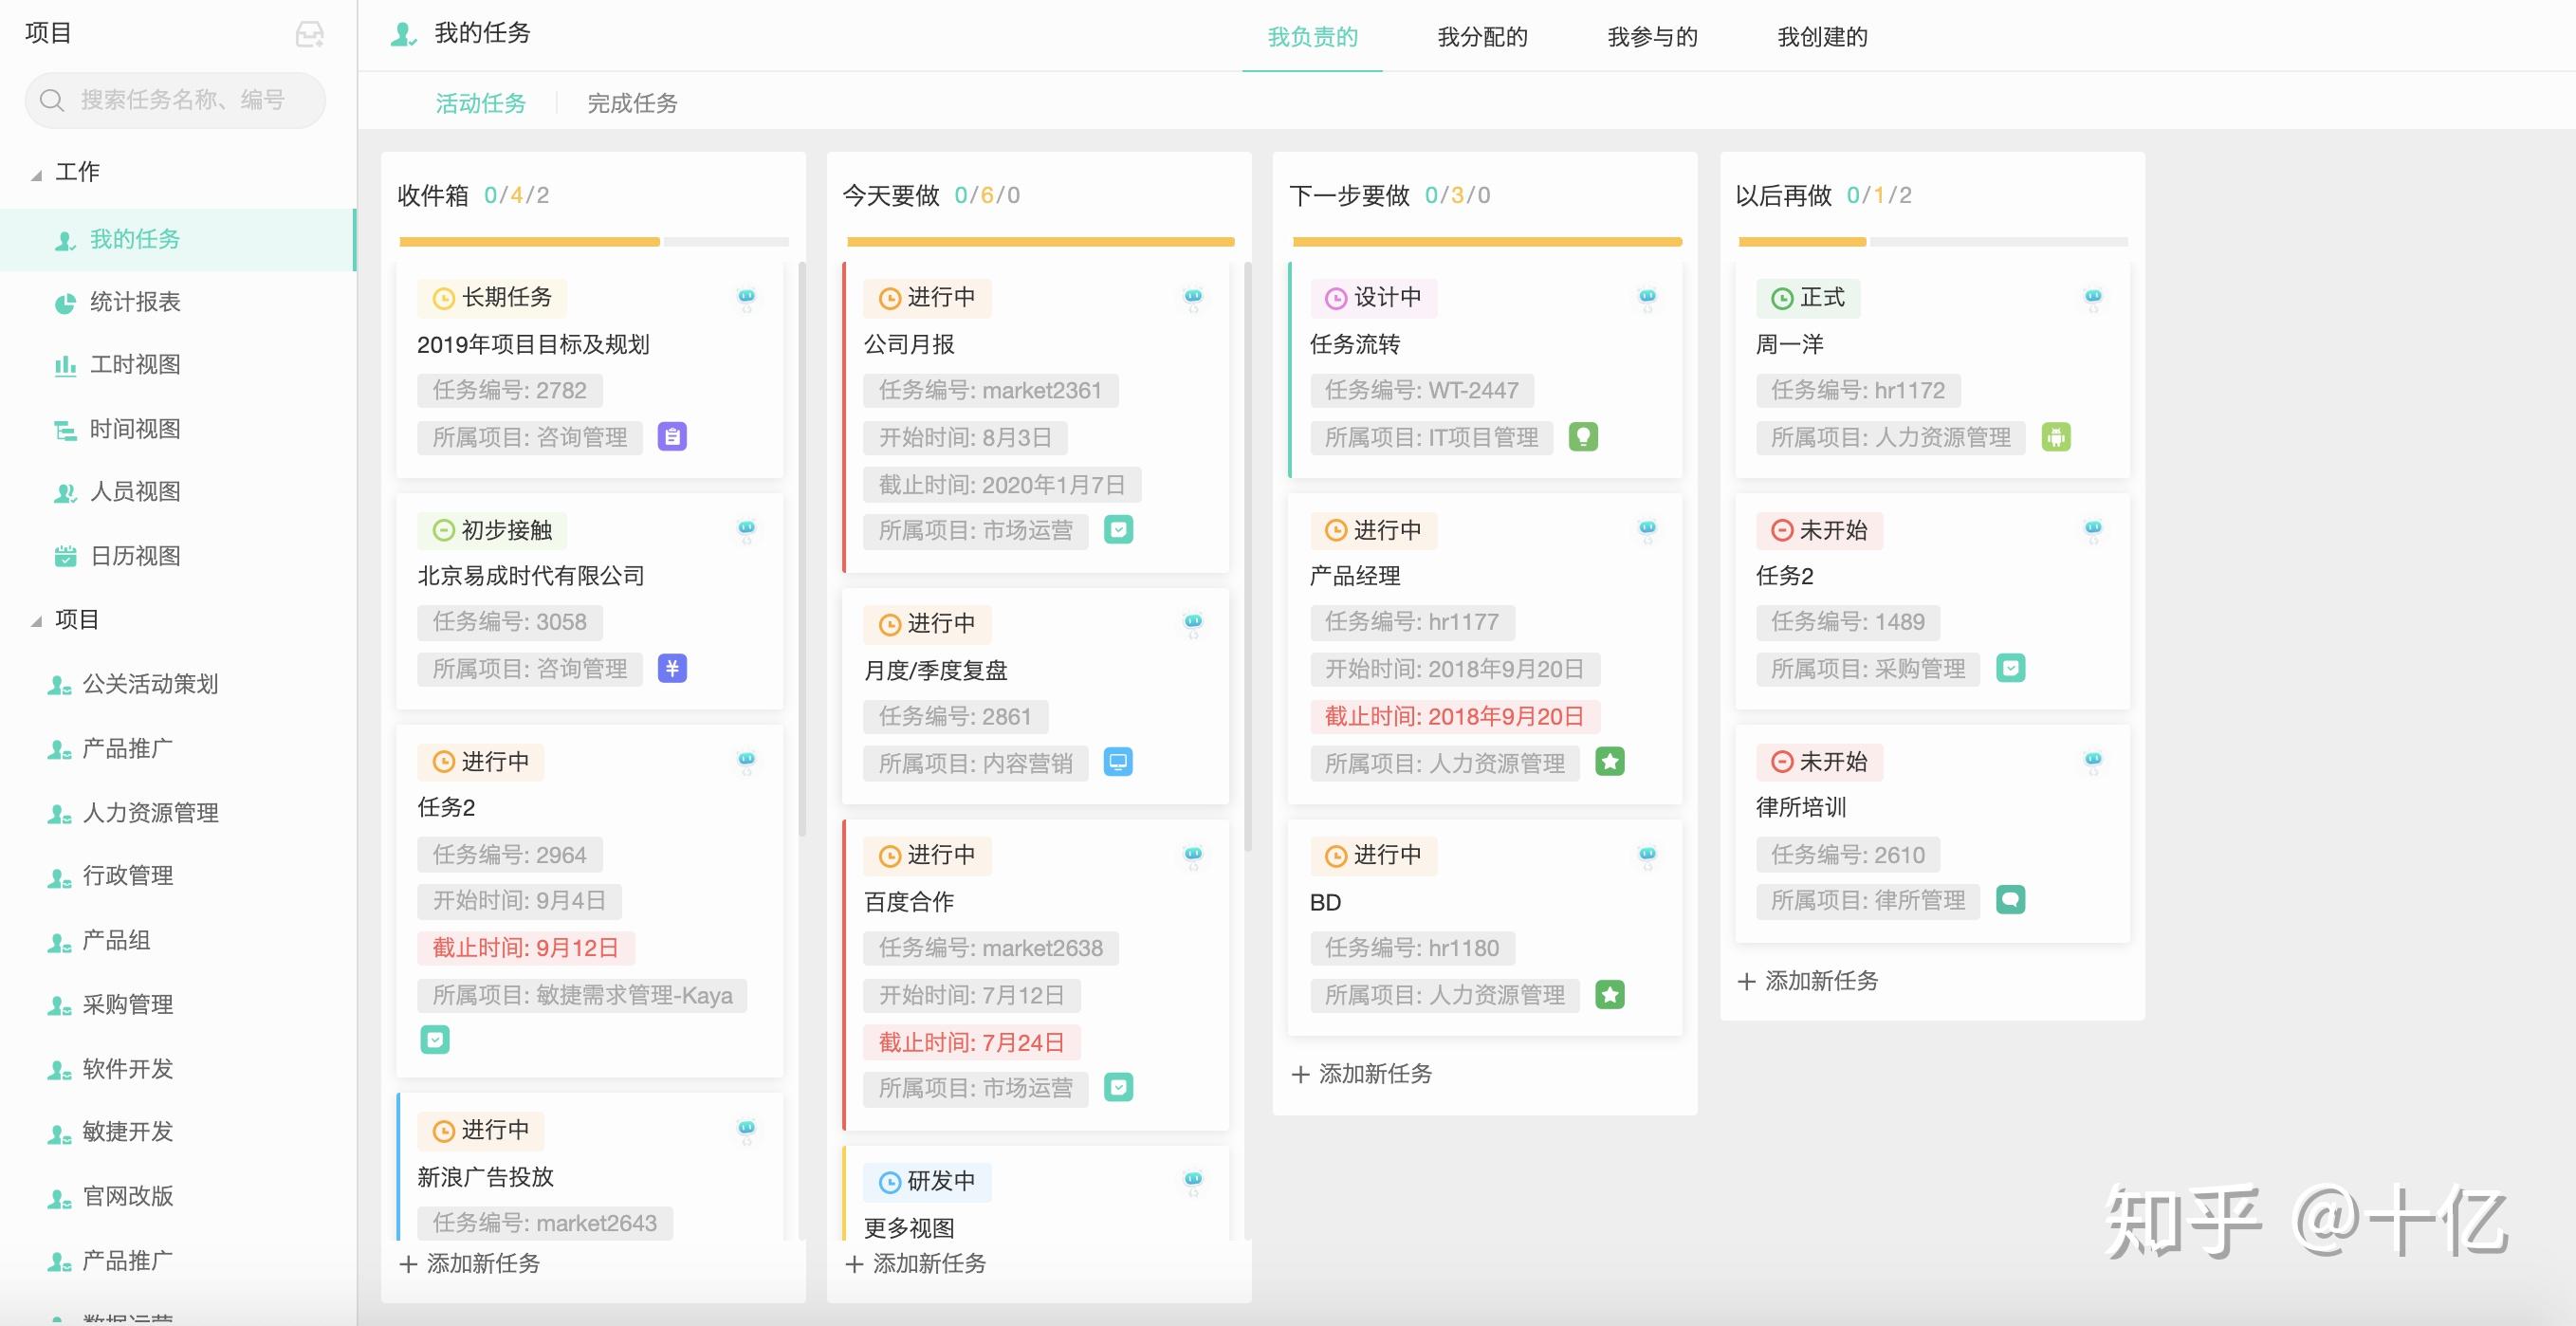Open 人员视图 people icon
2576x1326 pixels.
tap(65, 493)
